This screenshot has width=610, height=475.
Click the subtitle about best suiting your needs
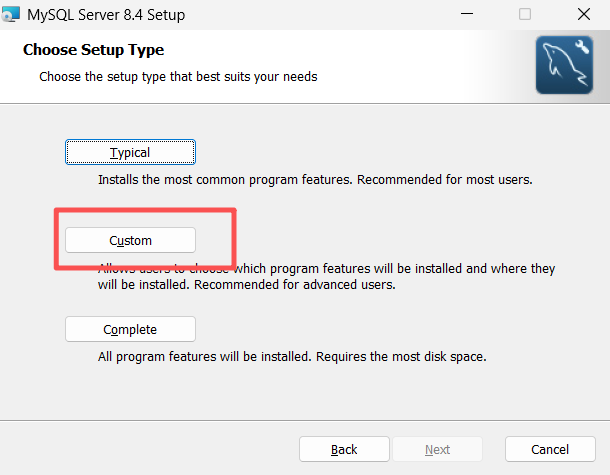click(x=178, y=76)
